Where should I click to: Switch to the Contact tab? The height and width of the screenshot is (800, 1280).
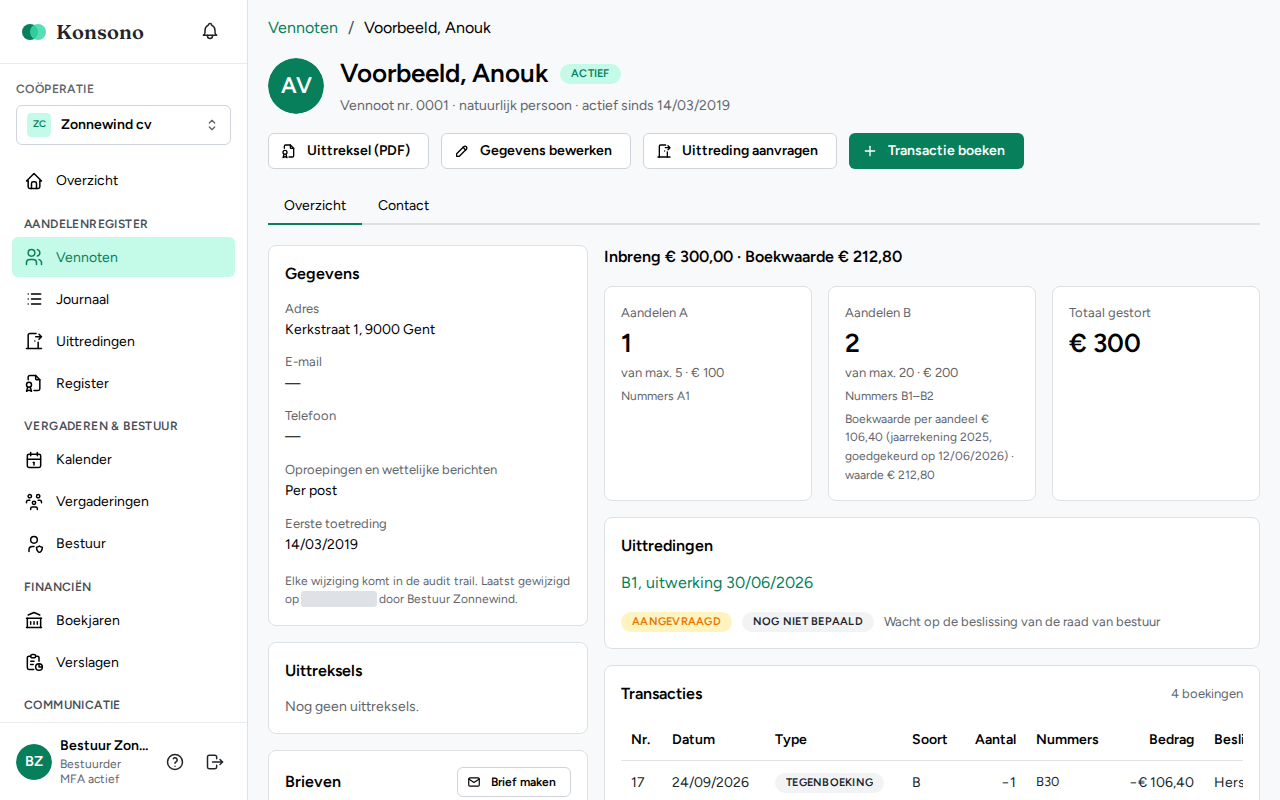pyautogui.click(x=403, y=206)
